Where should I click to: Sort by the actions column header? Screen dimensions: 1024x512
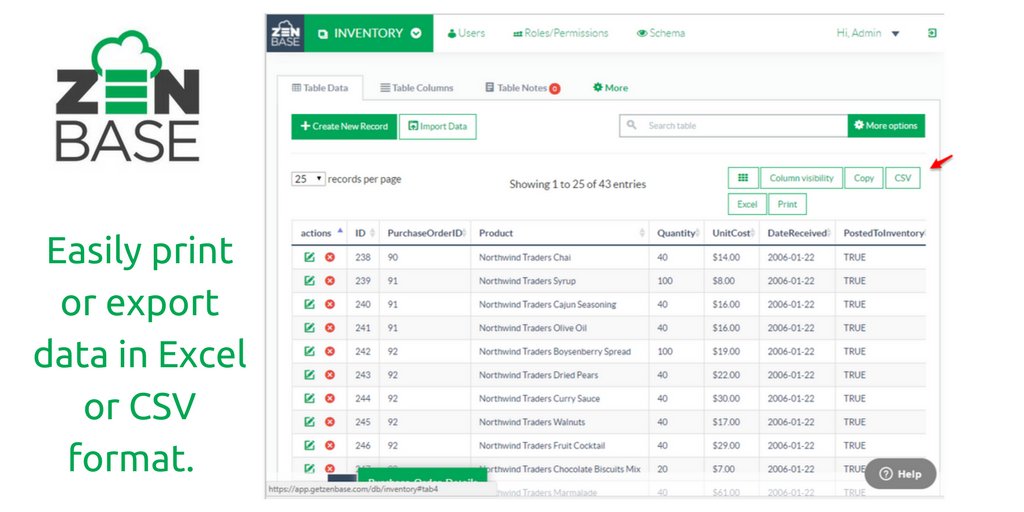(319, 233)
